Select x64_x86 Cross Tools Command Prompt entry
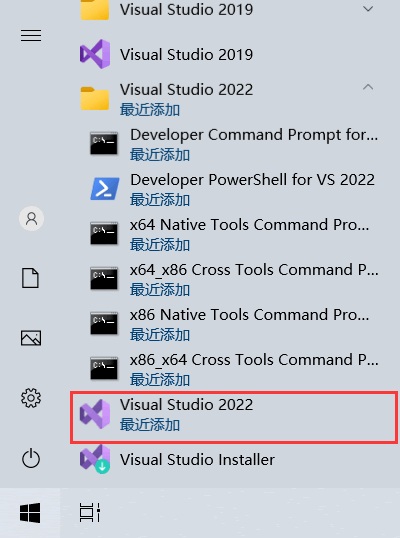 click(235, 279)
